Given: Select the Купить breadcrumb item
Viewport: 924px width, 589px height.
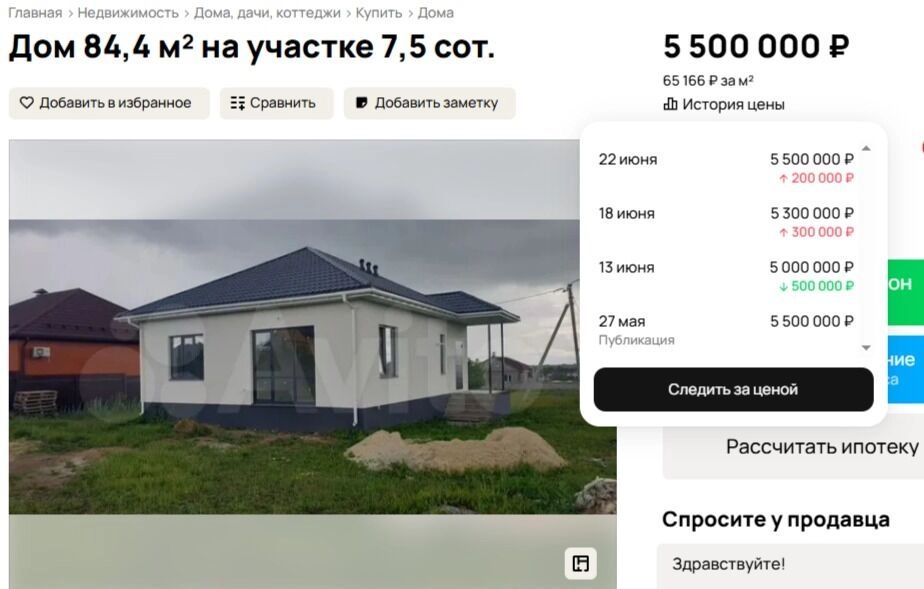Looking at the screenshot, I should (379, 13).
